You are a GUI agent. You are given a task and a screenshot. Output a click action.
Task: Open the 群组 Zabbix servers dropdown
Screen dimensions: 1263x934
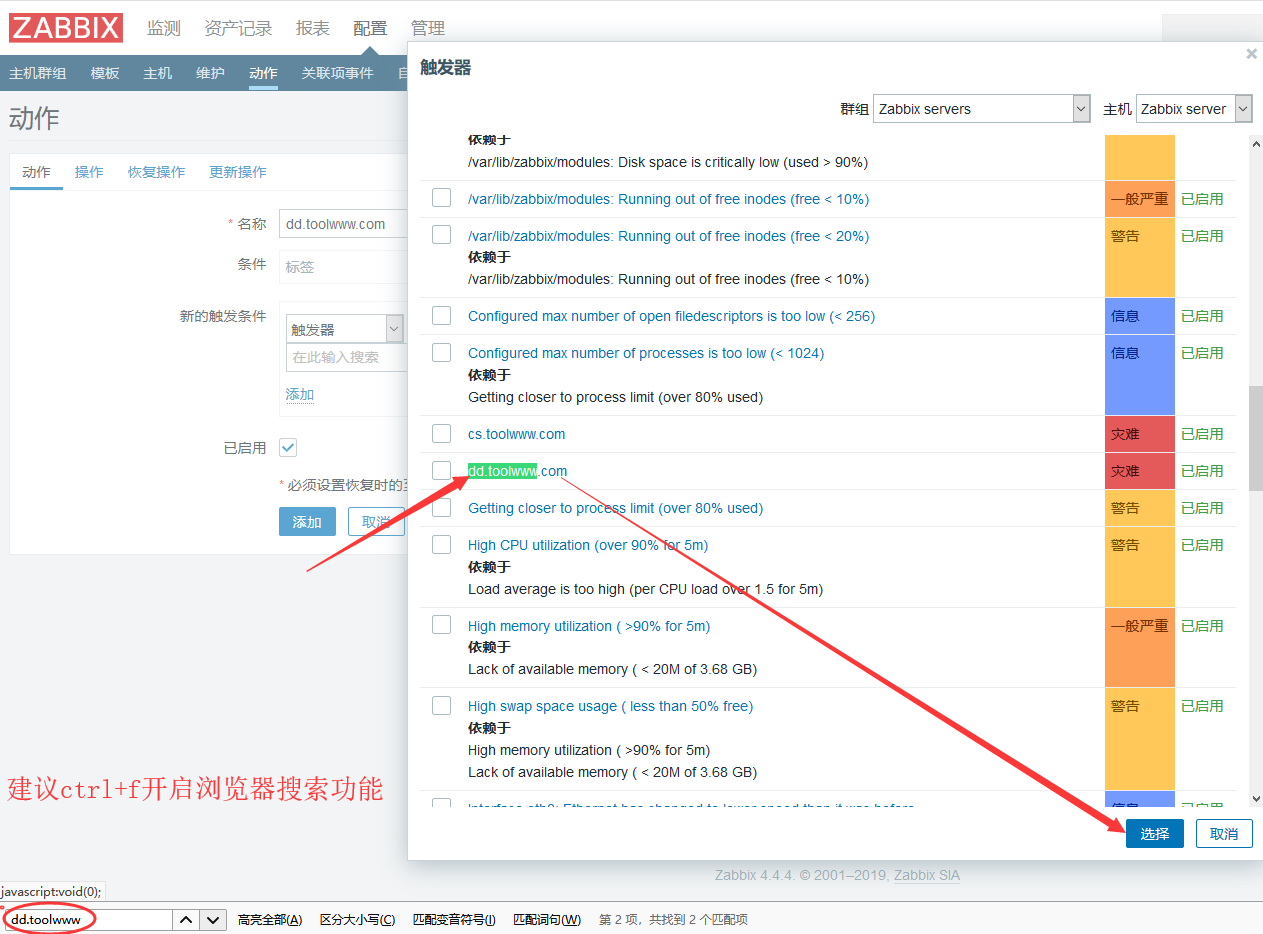(x=981, y=109)
